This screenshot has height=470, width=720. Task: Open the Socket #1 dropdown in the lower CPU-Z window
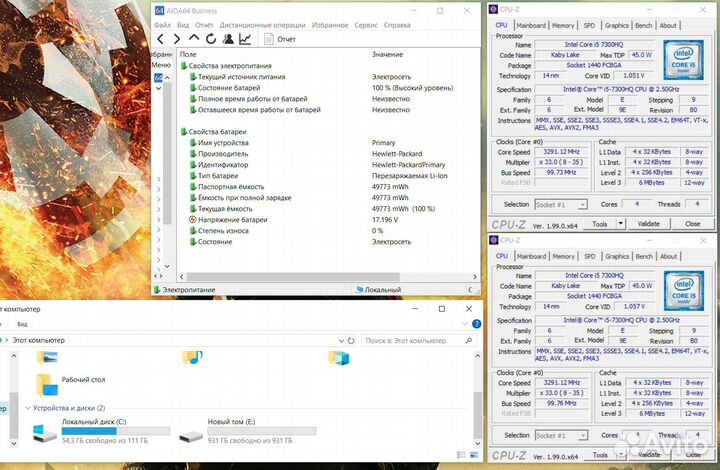562,436
